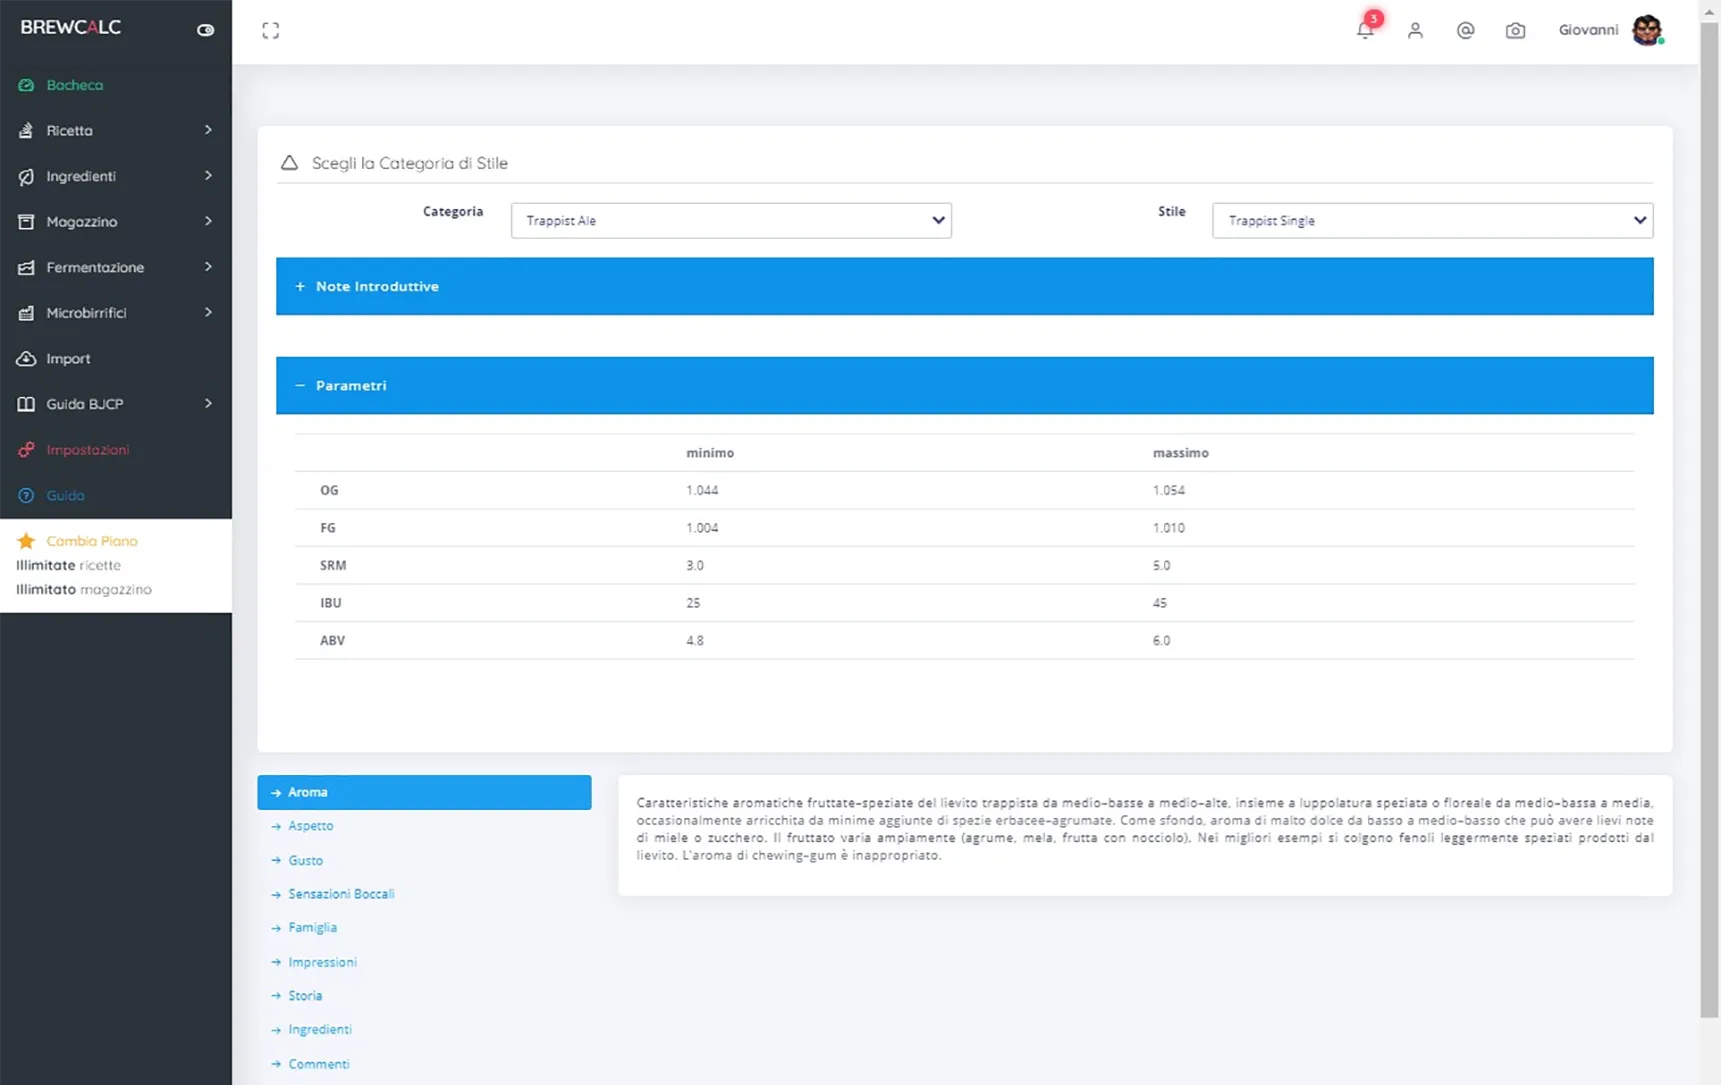Click the @ mention icon in header
1721x1085 pixels.
tap(1465, 30)
